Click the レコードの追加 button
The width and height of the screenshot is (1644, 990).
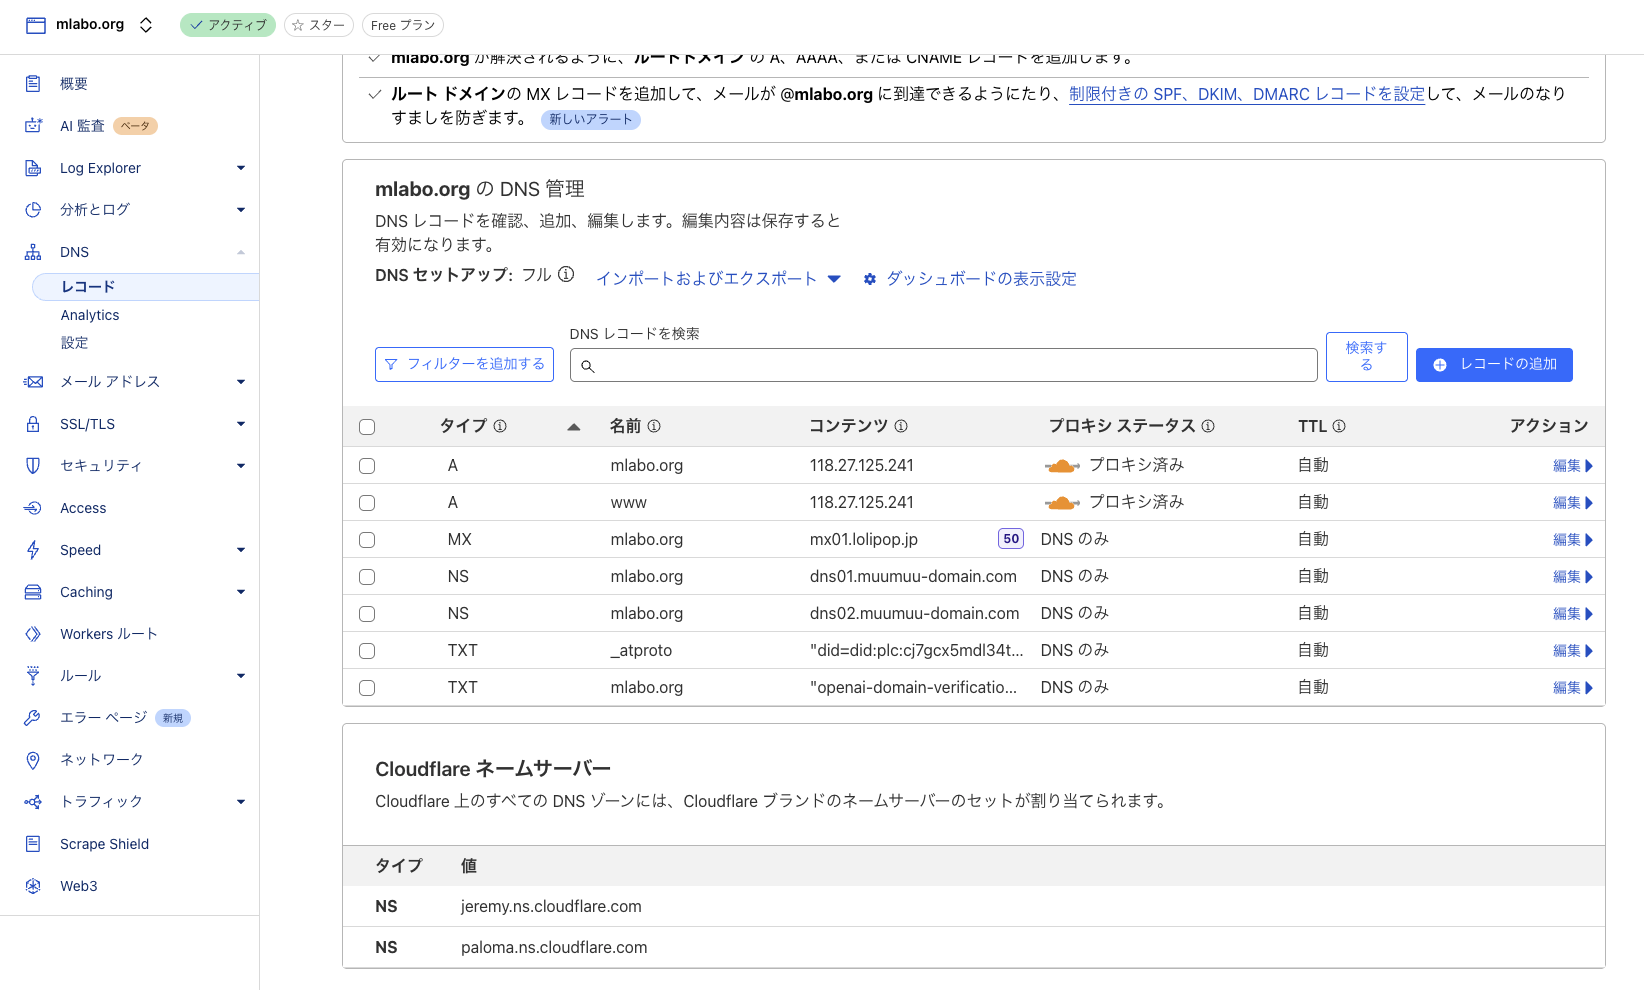point(1494,364)
